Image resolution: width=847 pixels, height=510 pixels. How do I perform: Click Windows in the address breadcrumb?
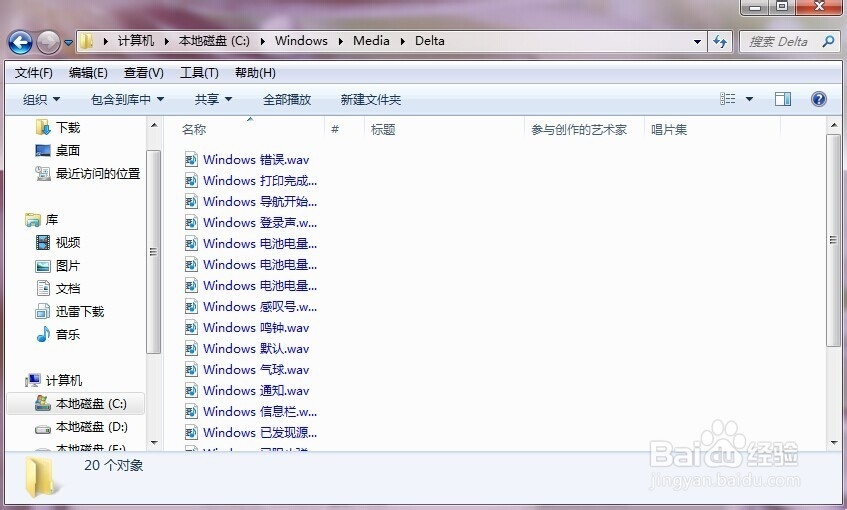(x=301, y=41)
